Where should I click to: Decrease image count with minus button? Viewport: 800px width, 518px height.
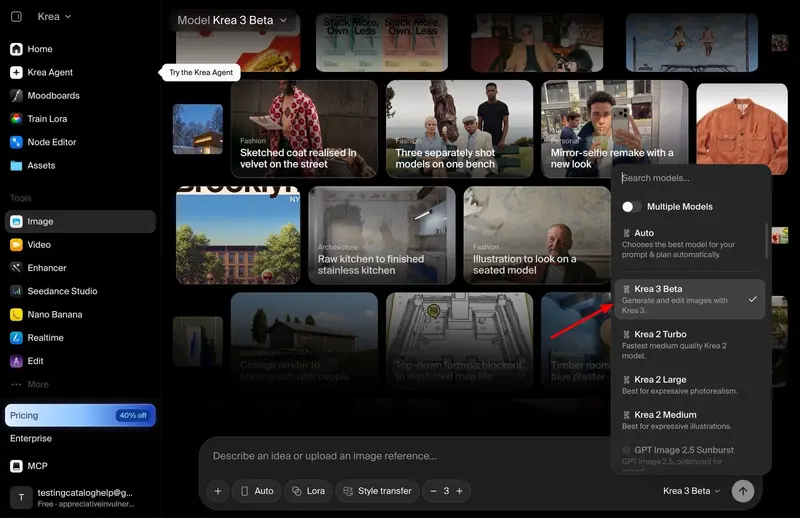click(x=433, y=491)
